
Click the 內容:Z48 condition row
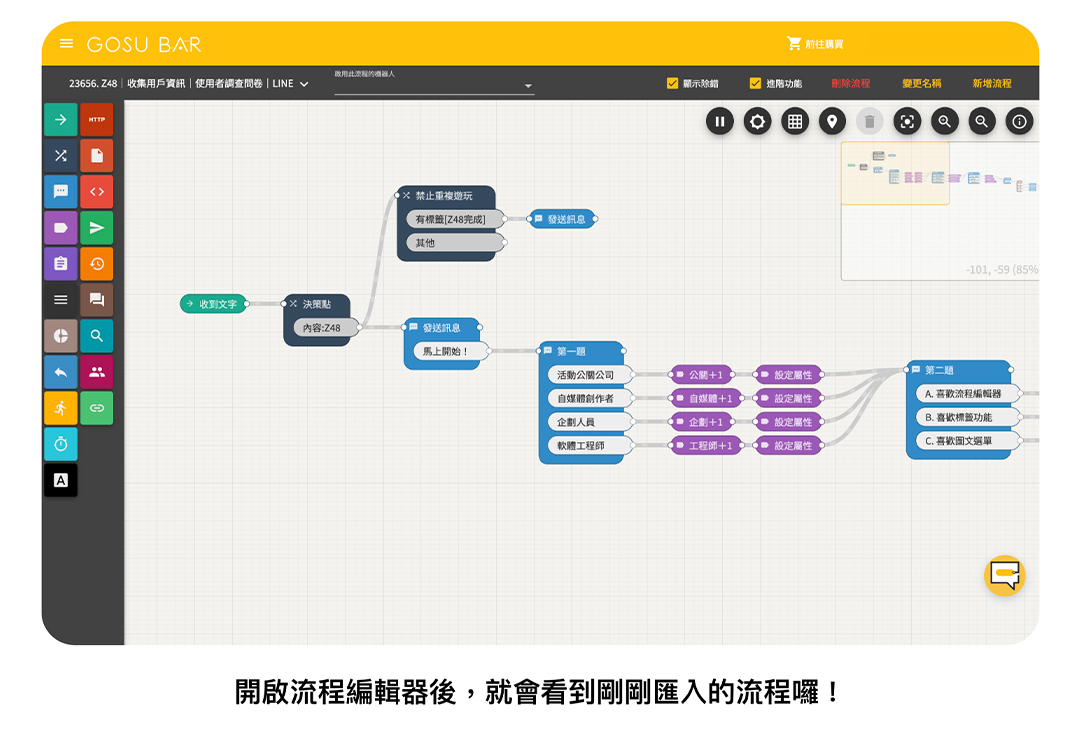pos(326,328)
